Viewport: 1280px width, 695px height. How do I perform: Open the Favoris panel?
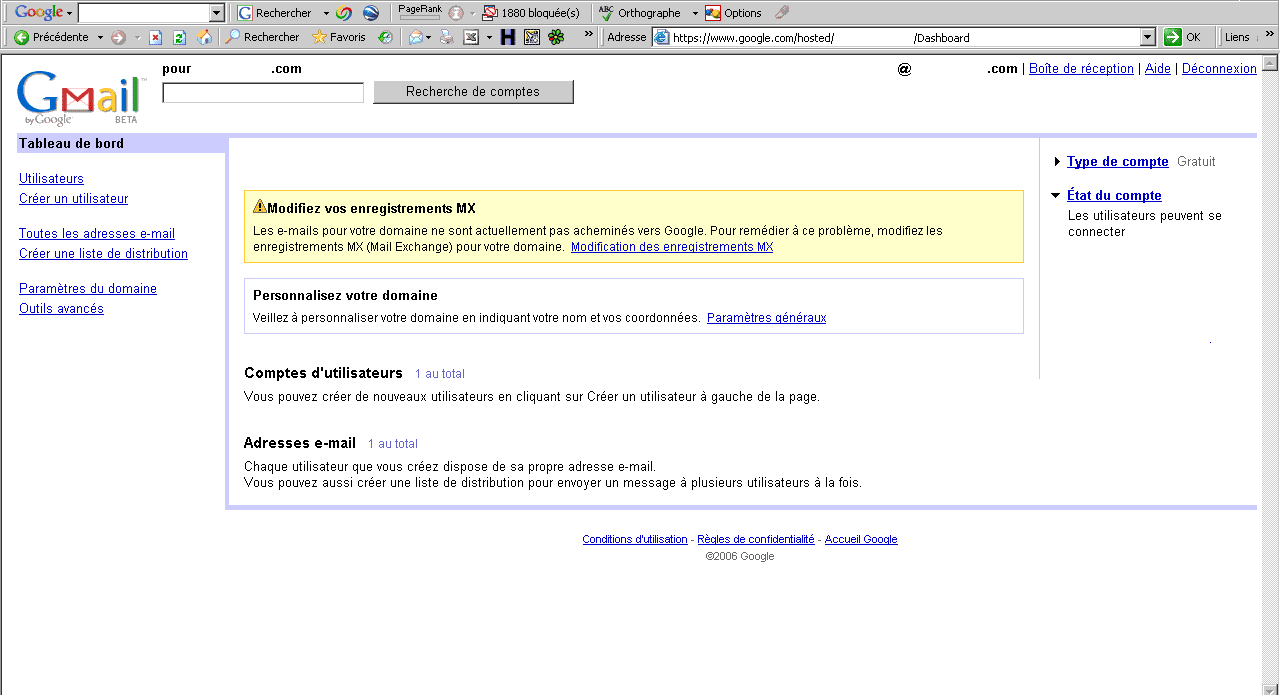(339, 37)
